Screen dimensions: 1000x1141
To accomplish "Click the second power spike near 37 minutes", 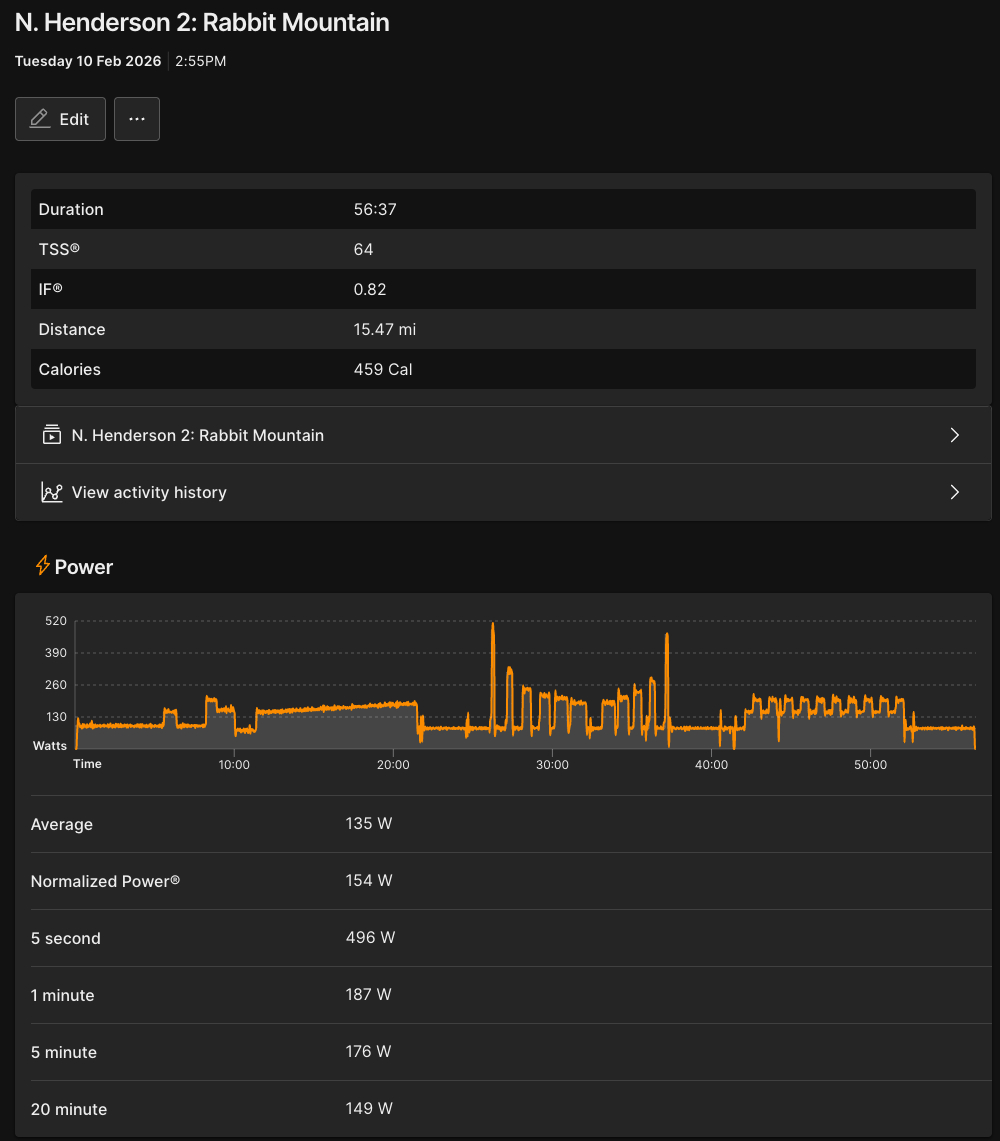I will pyautogui.click(x=666, y=637).
